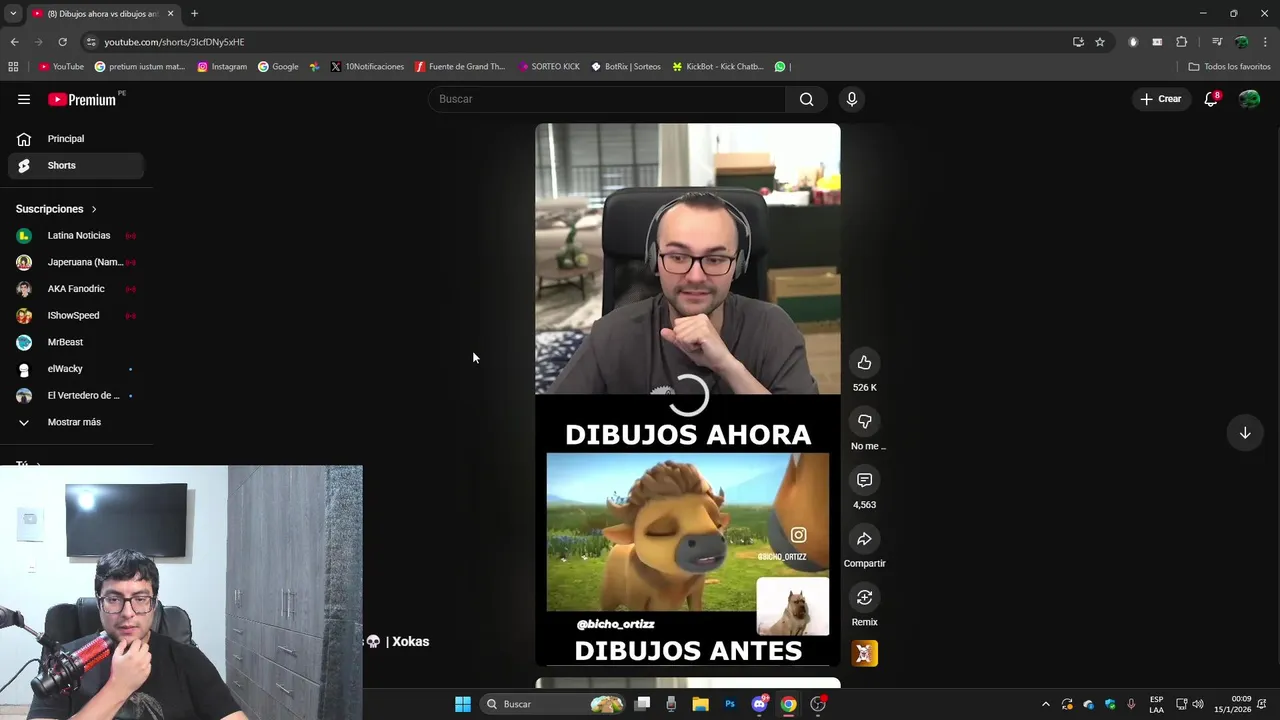1280x720 pixels.
Task: Open the Instagram bookmark
Action: click(x=222, y=67)
